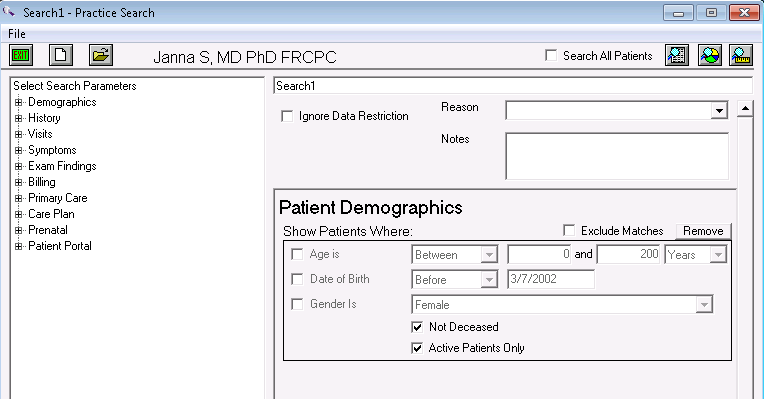Click the minimum age field showing 0
Image resolution: width=764 pixels, height=399 pixels.
[539, 254]
